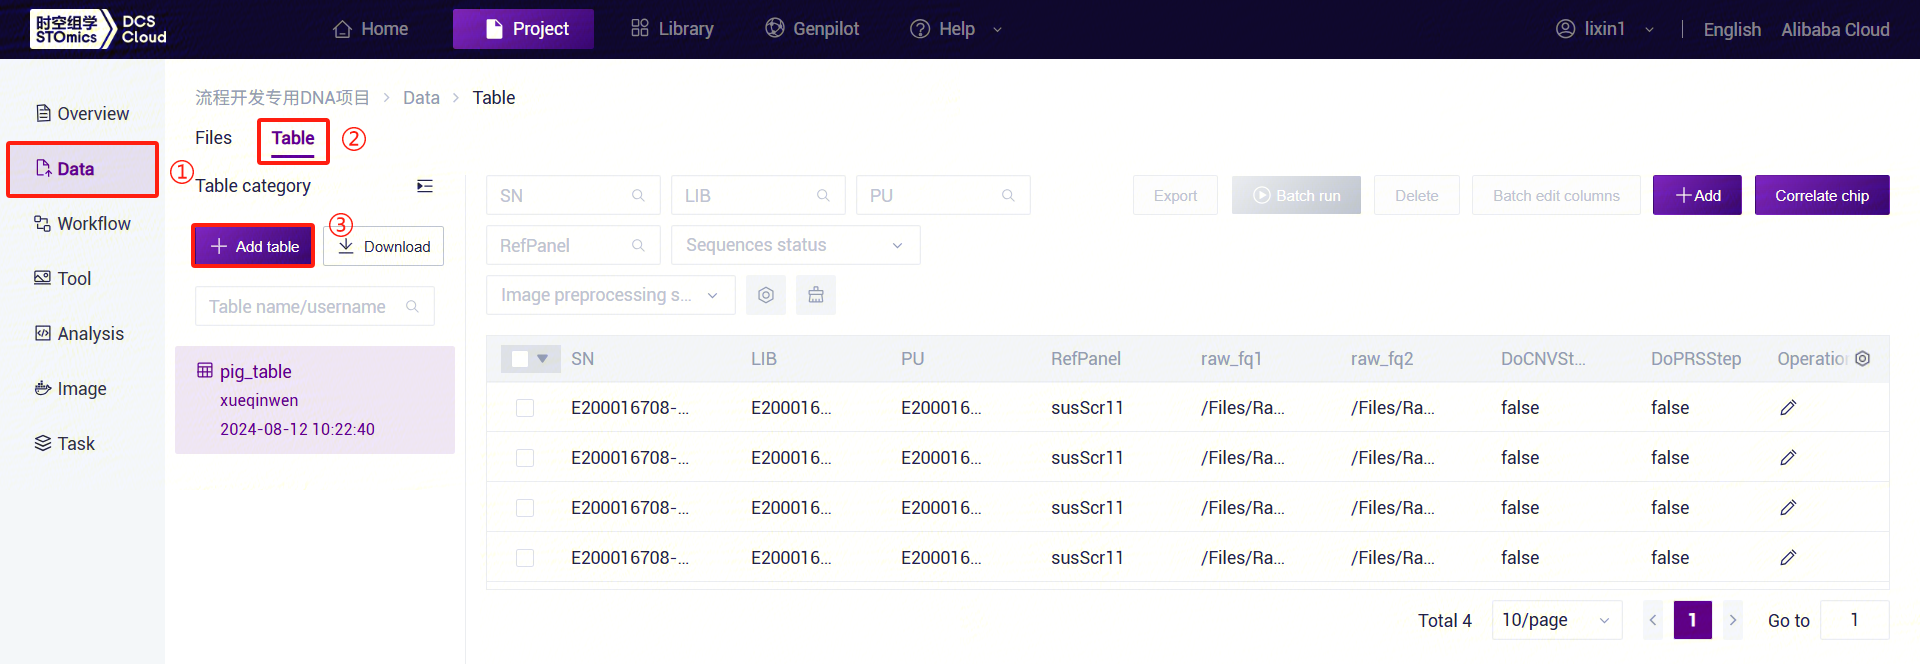Collapse the Table category panel icon
Screen dimensions: 1920x664
click(425, 186)
